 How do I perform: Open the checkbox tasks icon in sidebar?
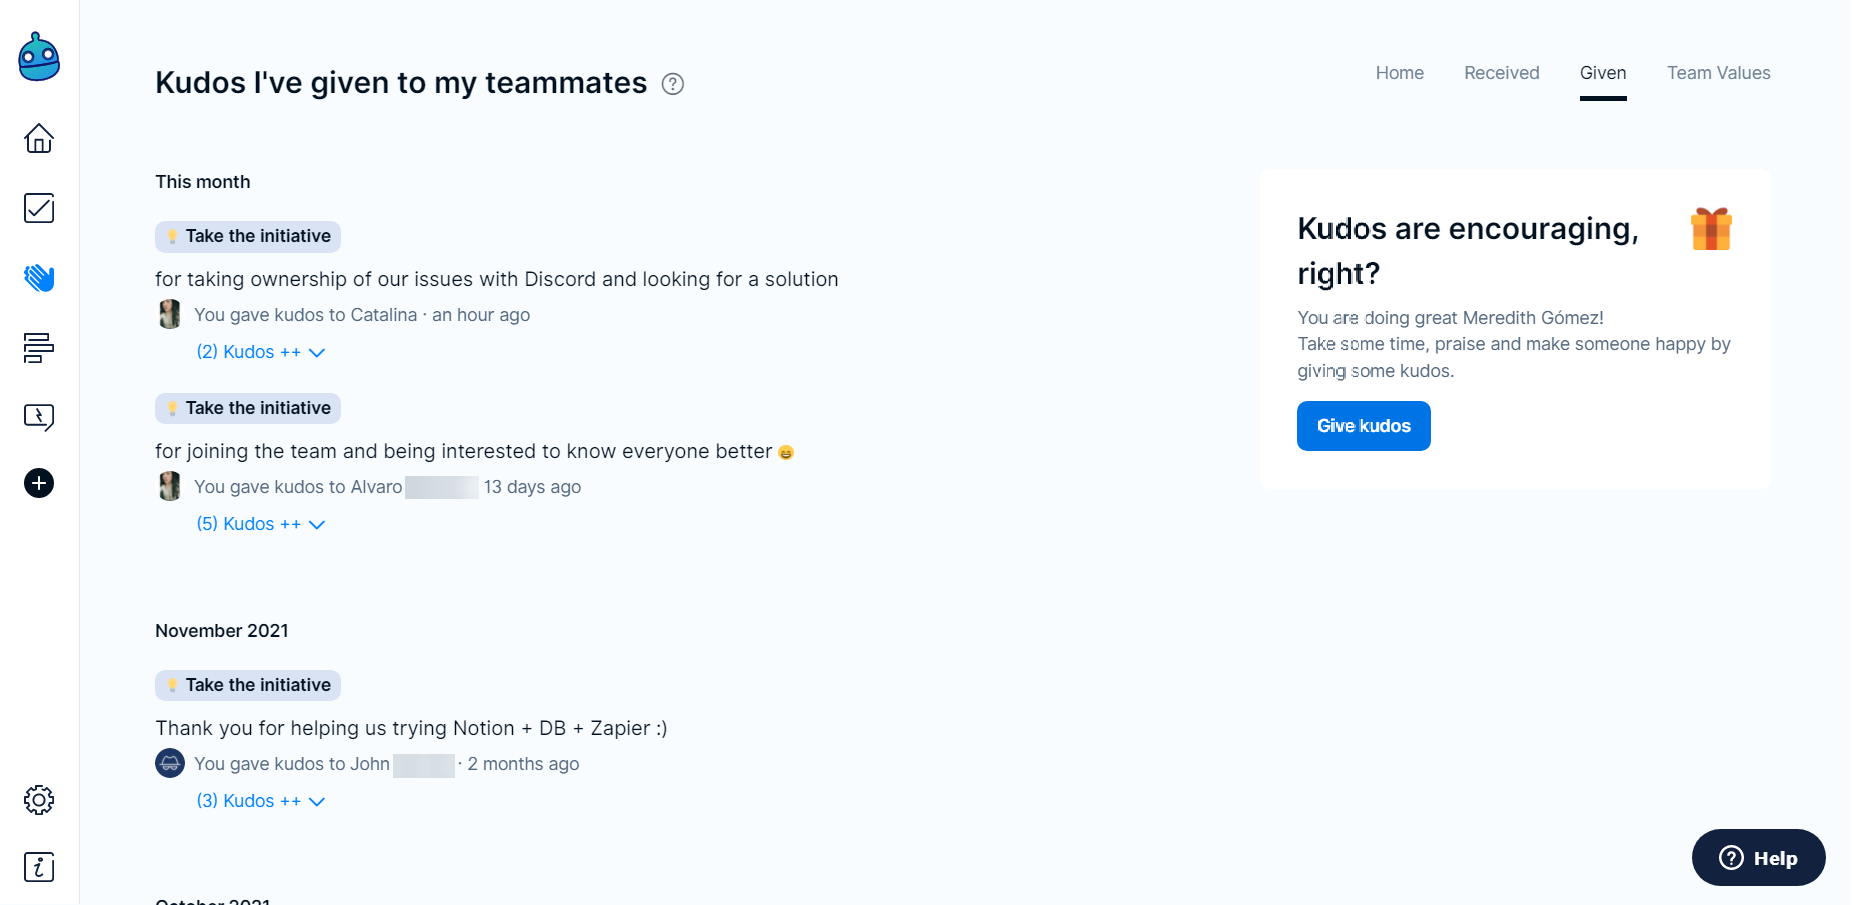[39, 208]
